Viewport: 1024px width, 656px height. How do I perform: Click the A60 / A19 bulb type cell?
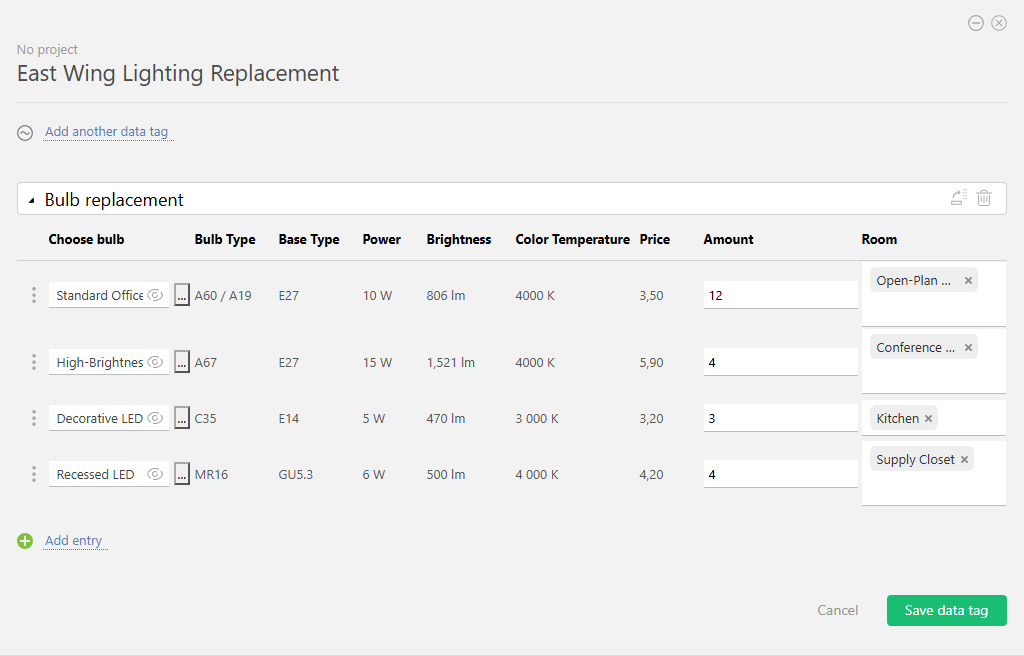pyautogui.click(x=223, y=295)
